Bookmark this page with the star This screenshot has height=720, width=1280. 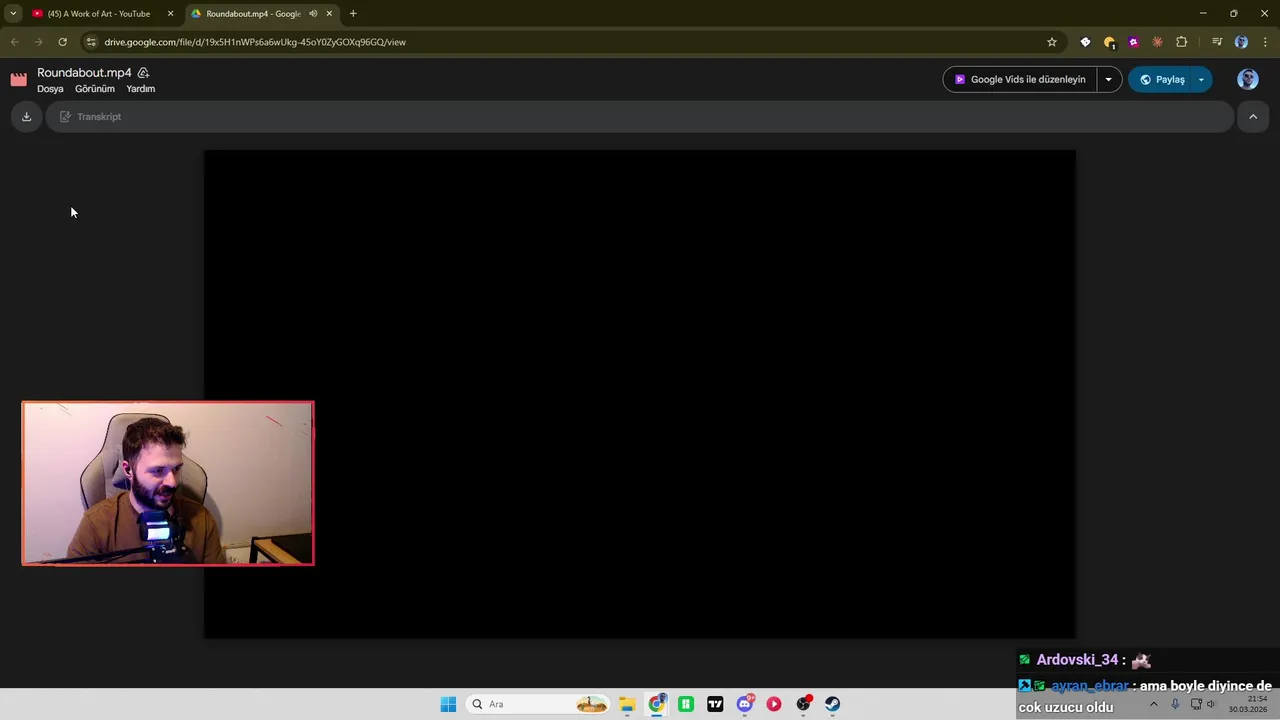[1052, 42]
